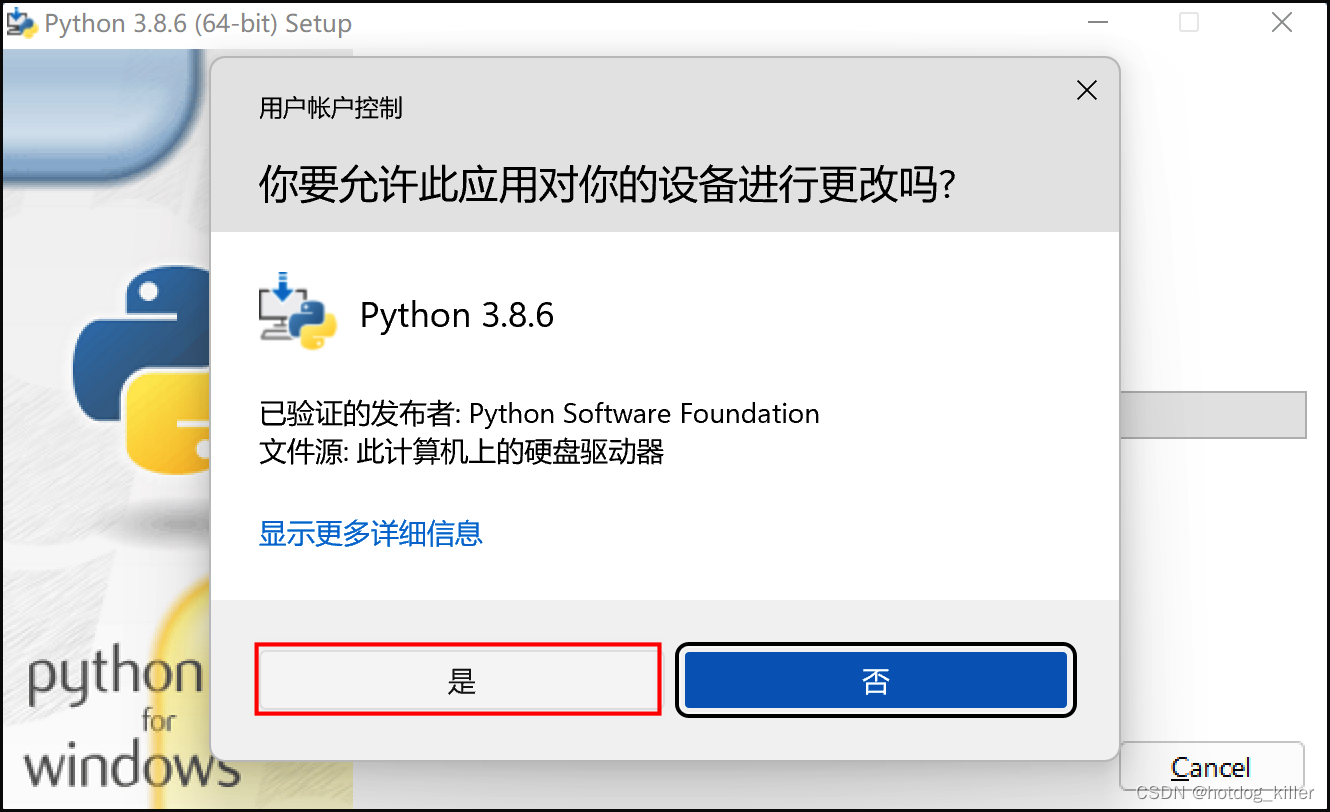The height and width of the screenshot is (812, 1330).
Task: Select the '是' button outlined in red
Action: coord(457,680)
